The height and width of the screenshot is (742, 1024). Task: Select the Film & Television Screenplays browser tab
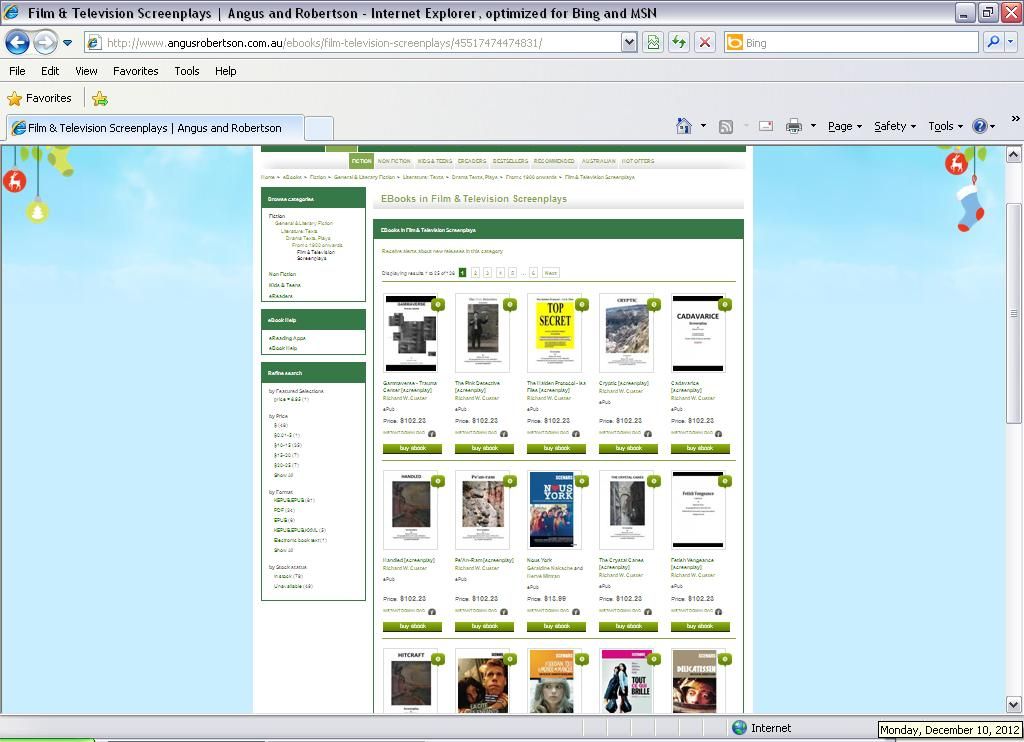pos(155,128)
